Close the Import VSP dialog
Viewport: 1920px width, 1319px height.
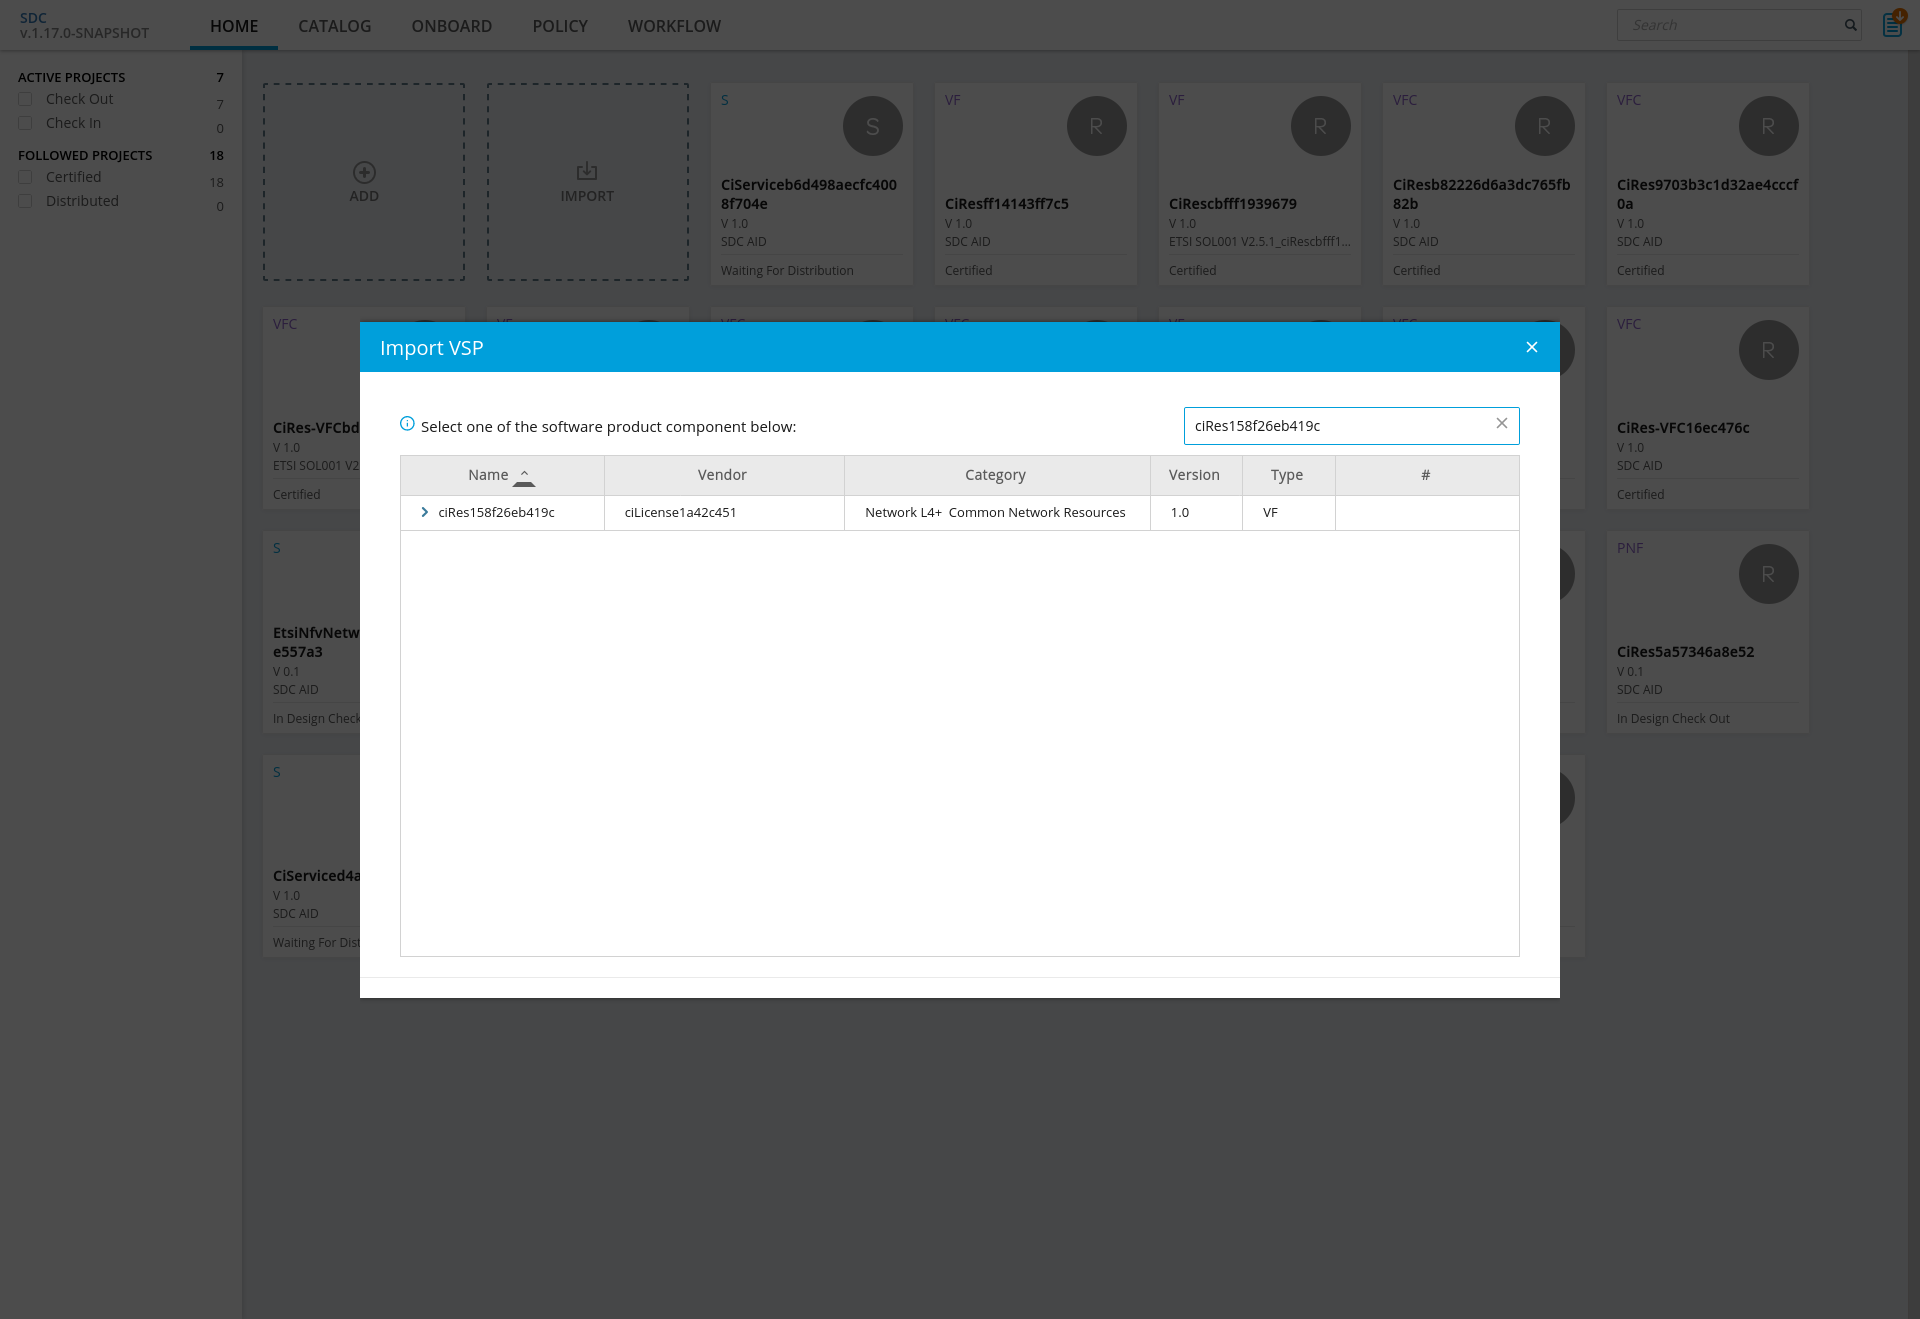[1531, 347]
